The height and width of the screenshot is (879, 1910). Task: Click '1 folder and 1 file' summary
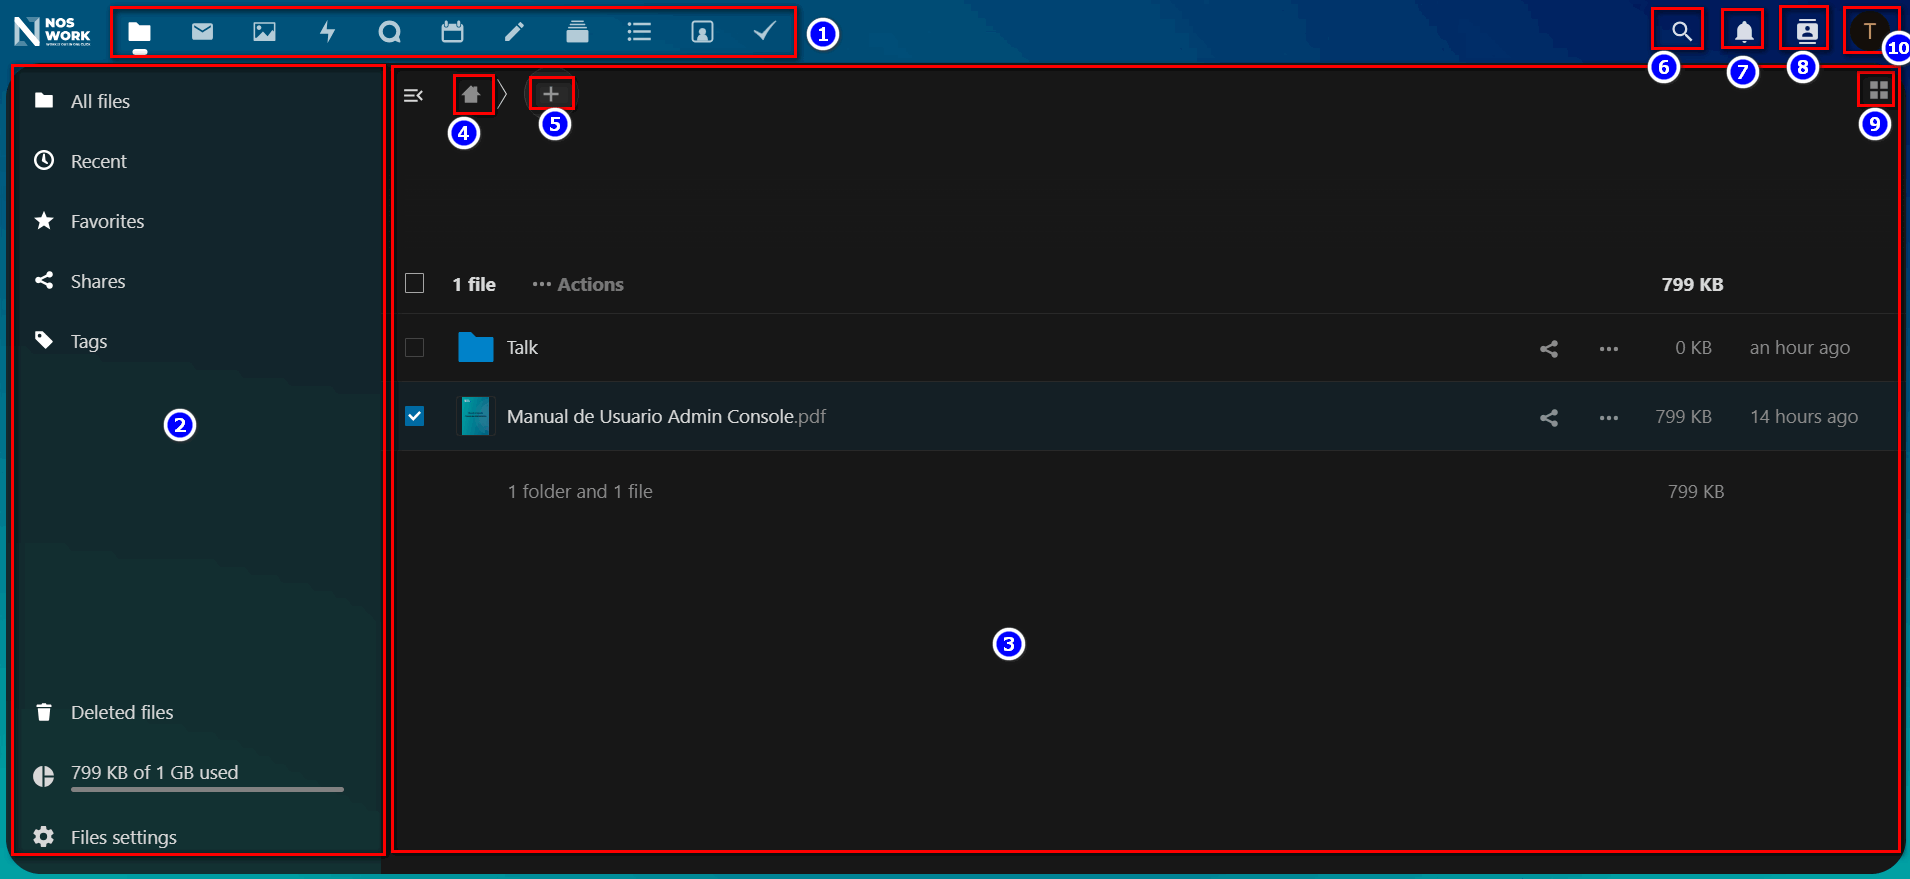point(580,491)
